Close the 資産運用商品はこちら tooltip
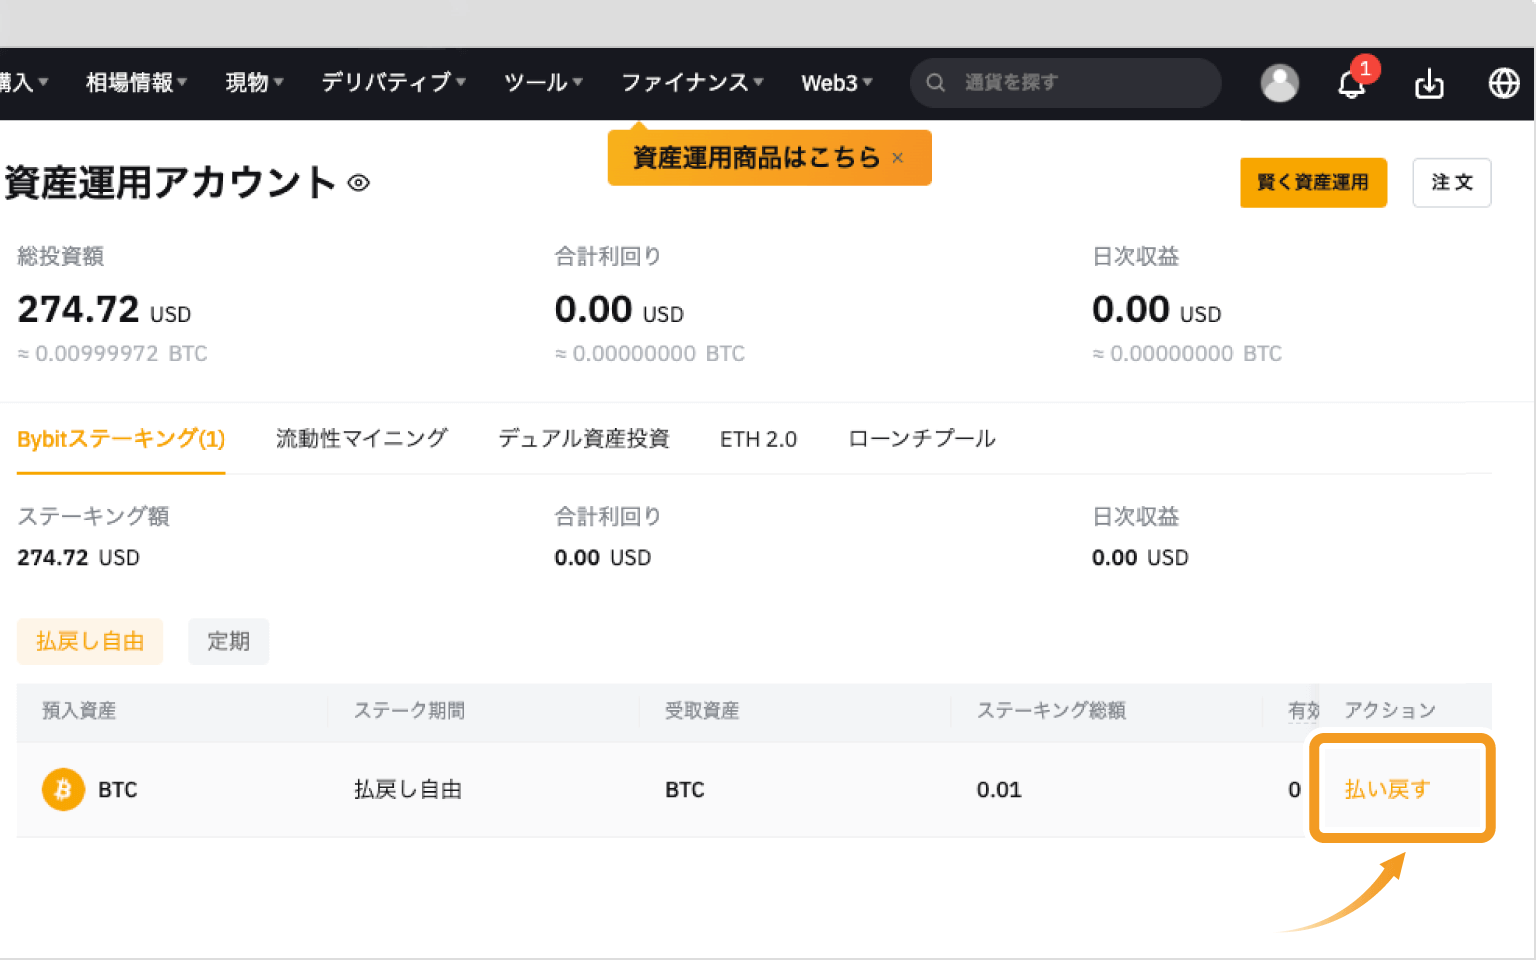Image resolution: width=1536 pixels, height=960 pixels. click(898, 157)
